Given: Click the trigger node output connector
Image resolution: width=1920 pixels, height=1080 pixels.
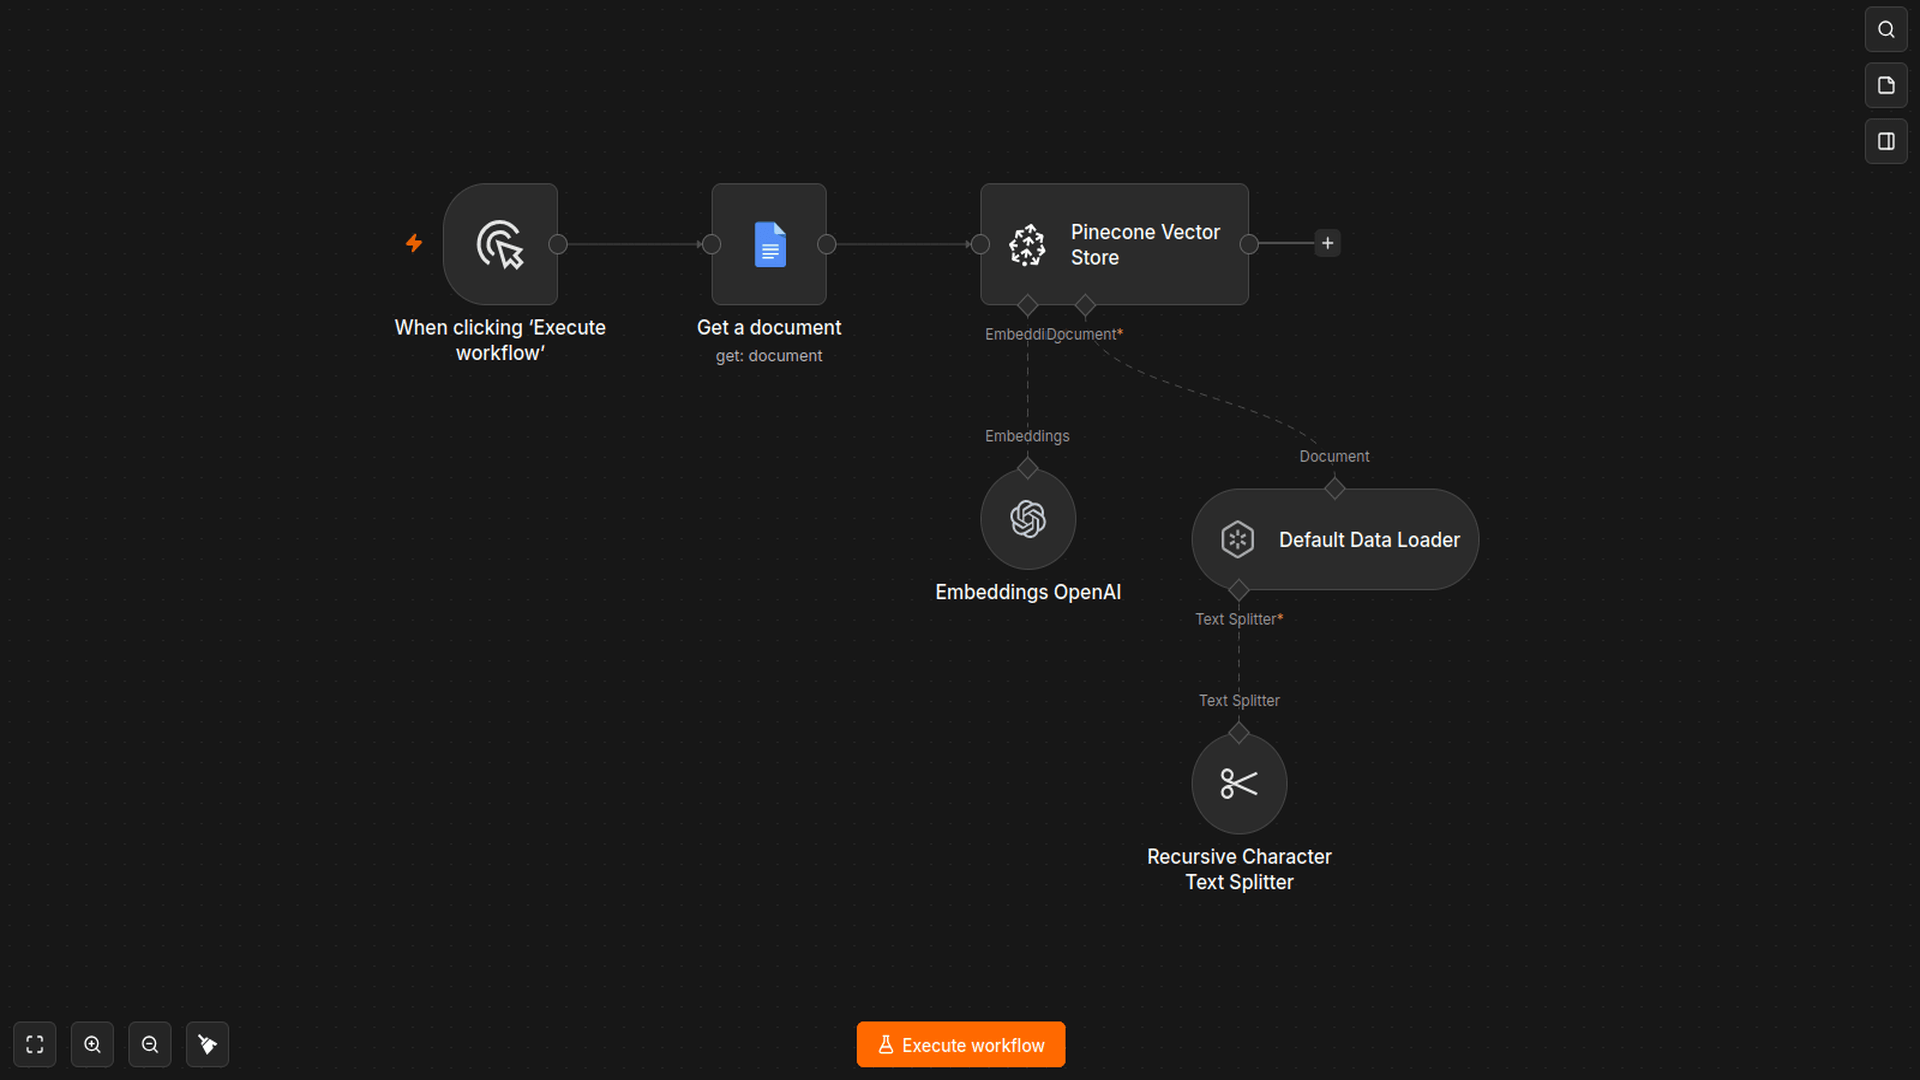Looking at the screenshot, I should point(558,244).
